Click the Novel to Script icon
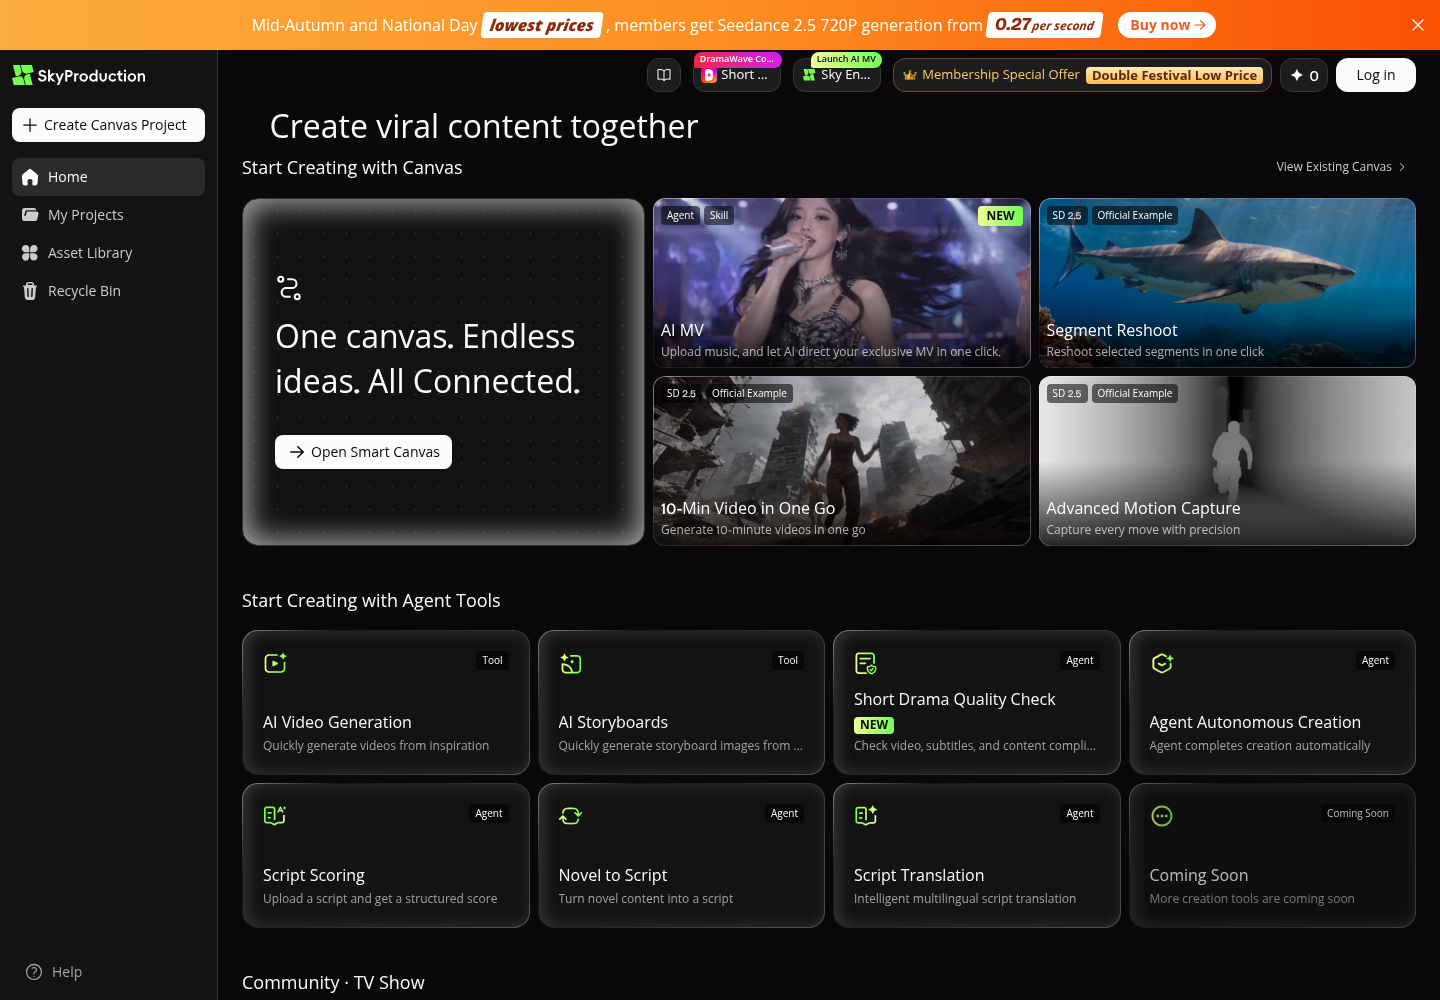This screenshot has height=1000, width=1440. (x=571, y=816)
